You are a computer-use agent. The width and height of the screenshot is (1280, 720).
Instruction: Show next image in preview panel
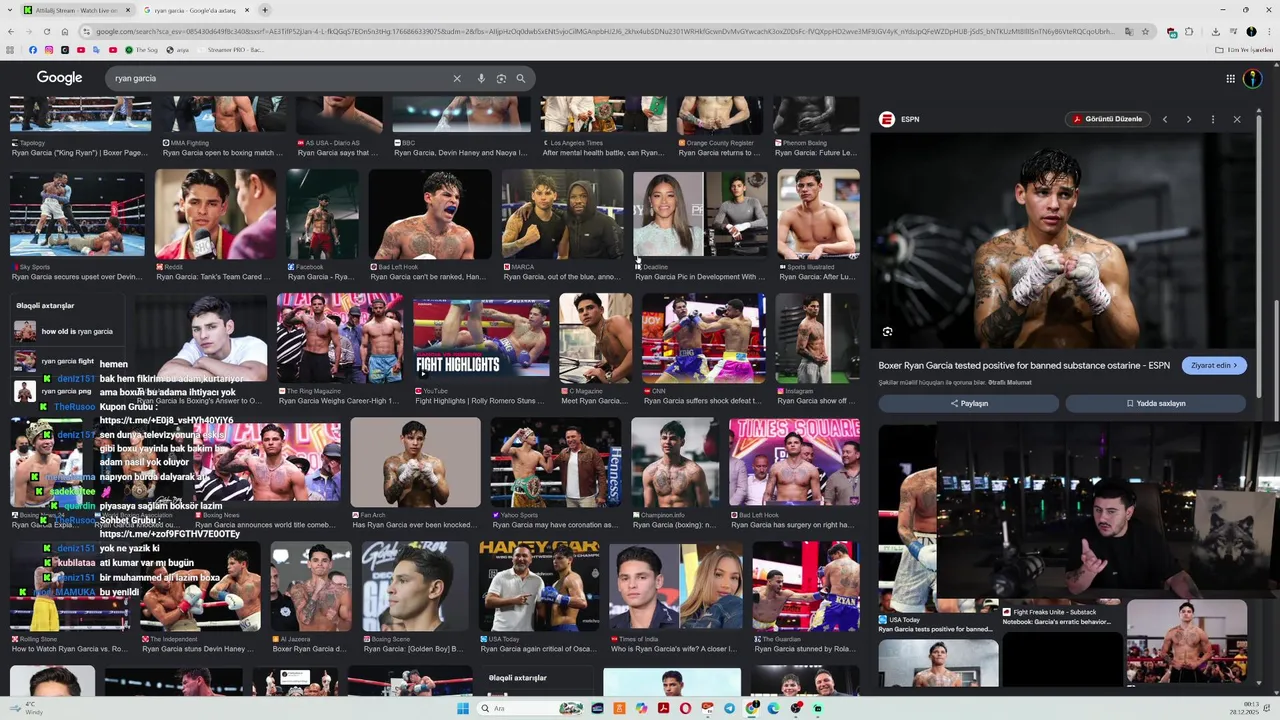1189,119
